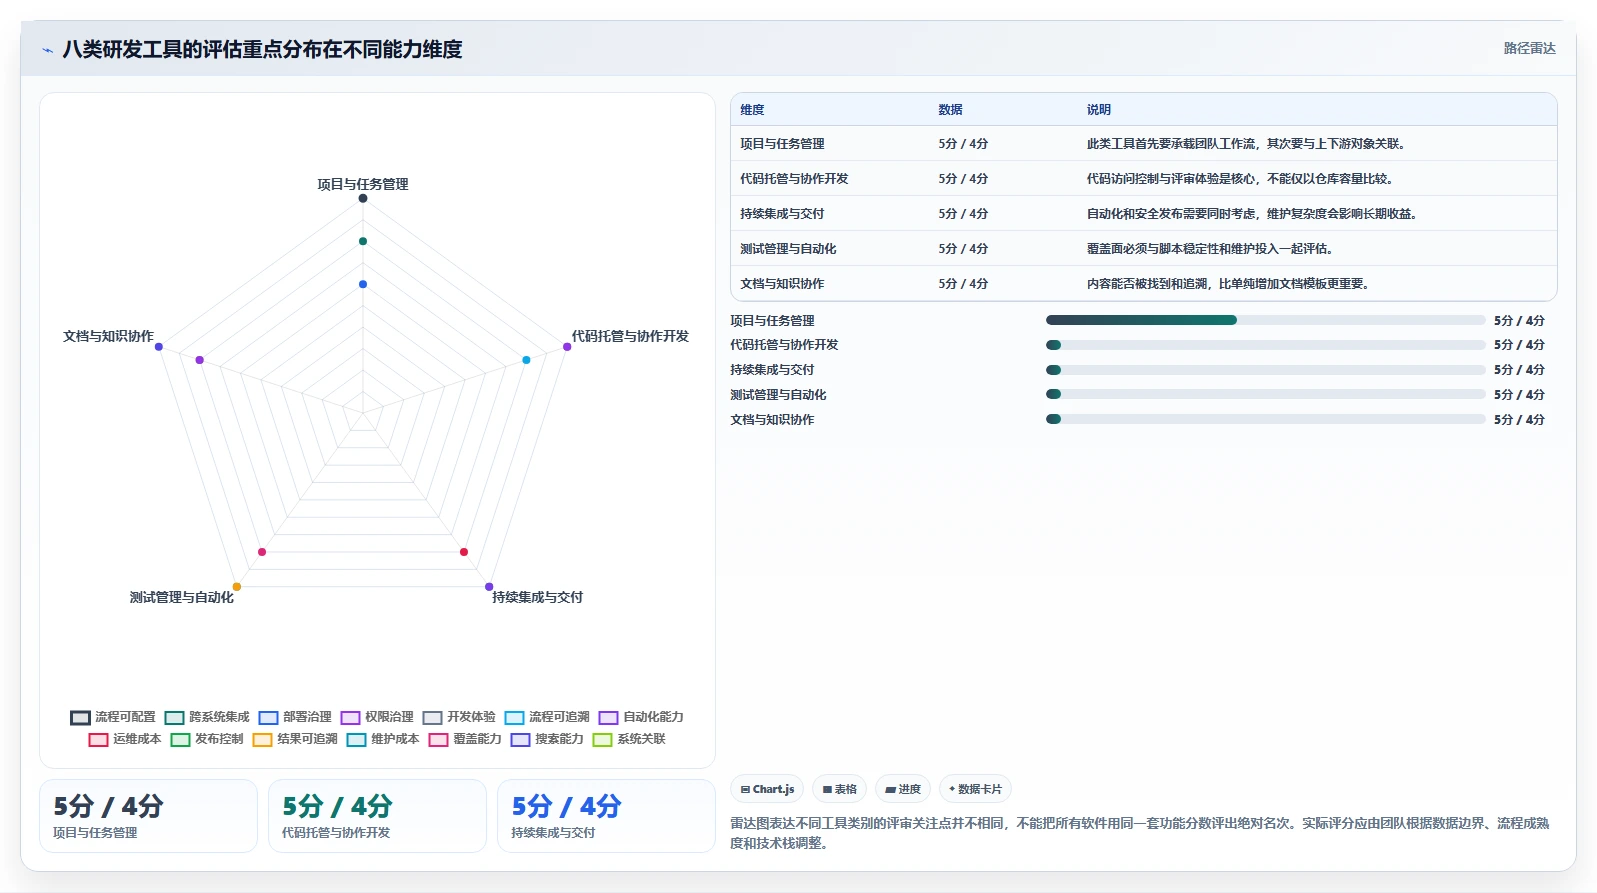Viewport: 1597px width, 893px height.
Task: Click the radar icon beside the page title
Action: (x=47, y=50)
